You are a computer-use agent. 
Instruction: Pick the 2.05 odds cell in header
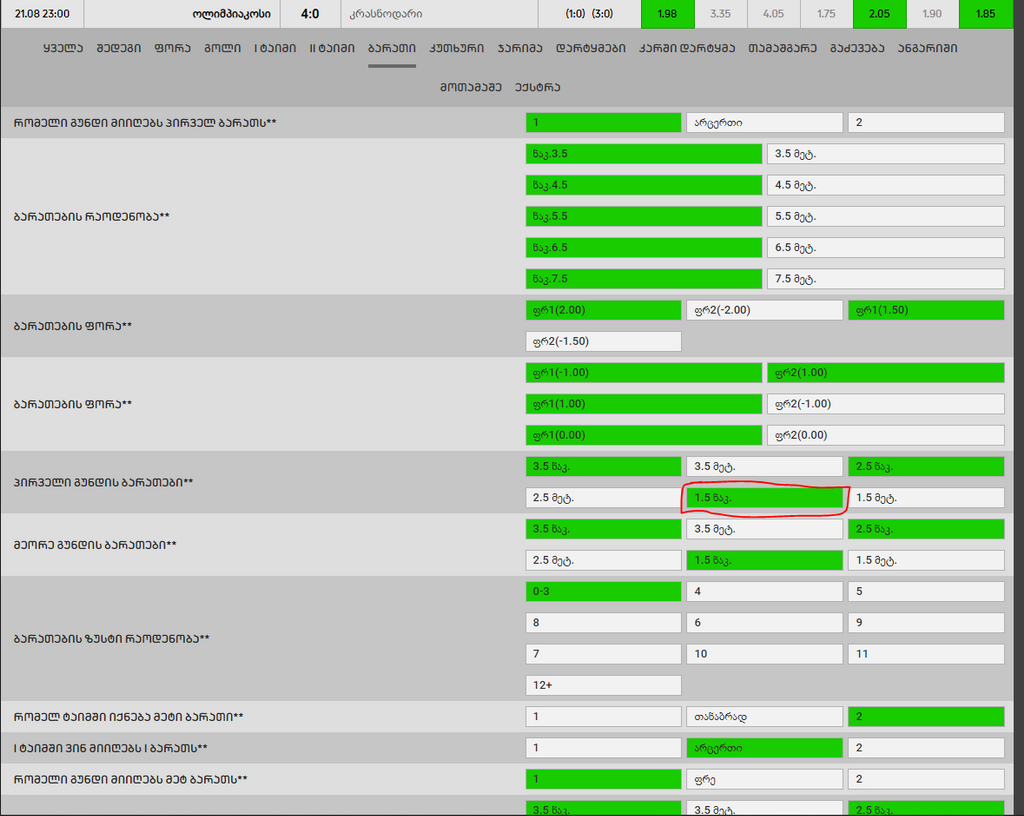pyautogui.click(x=879, y=14)
